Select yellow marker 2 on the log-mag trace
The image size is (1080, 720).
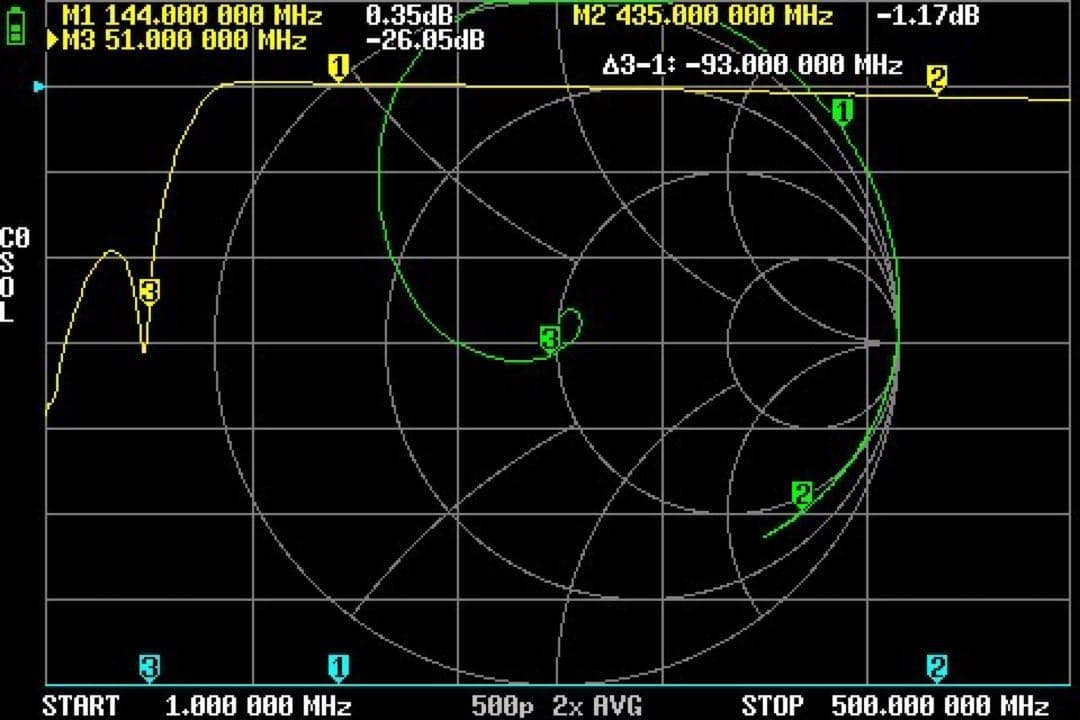pos(937,77)
